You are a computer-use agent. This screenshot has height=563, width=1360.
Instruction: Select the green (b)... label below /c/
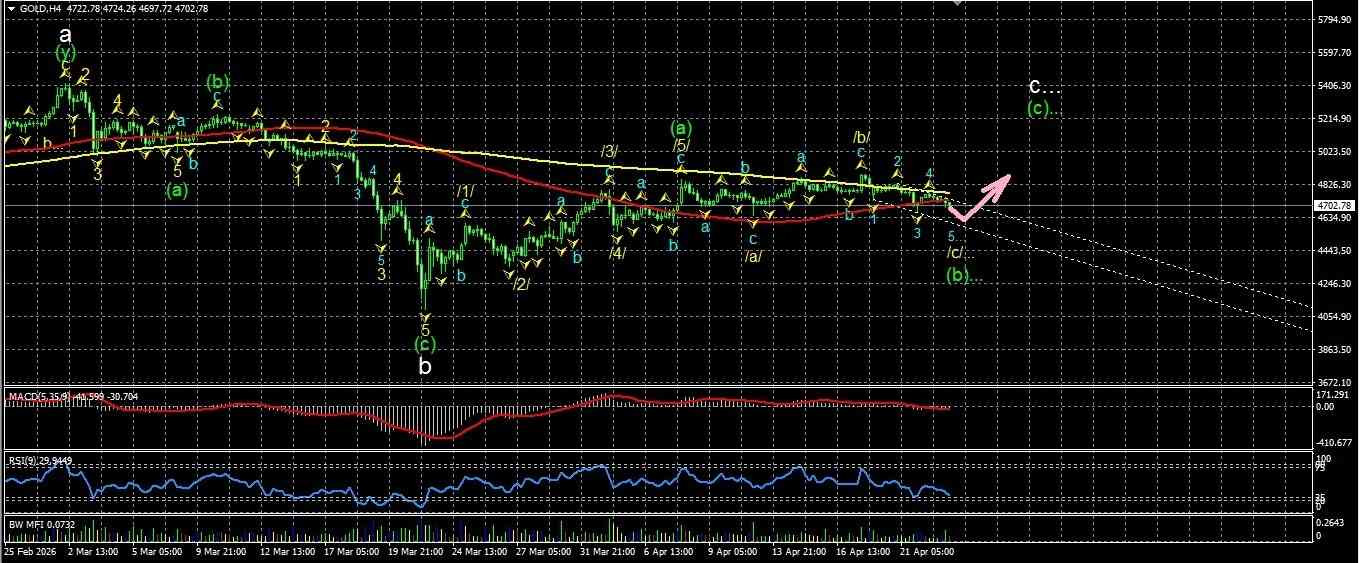(965, 276)
